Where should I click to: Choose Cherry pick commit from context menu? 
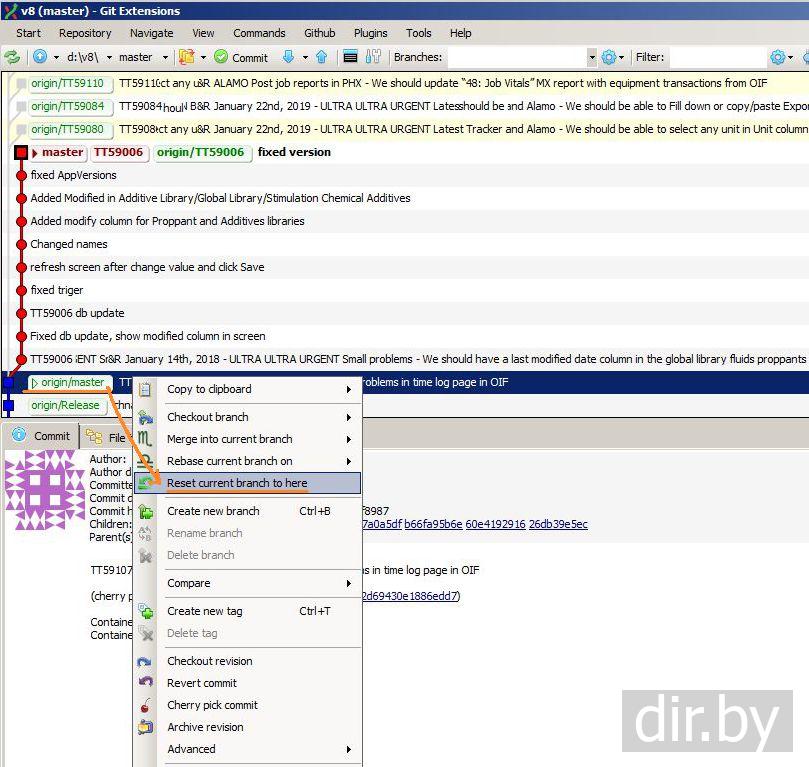click(x=212, y=705)
